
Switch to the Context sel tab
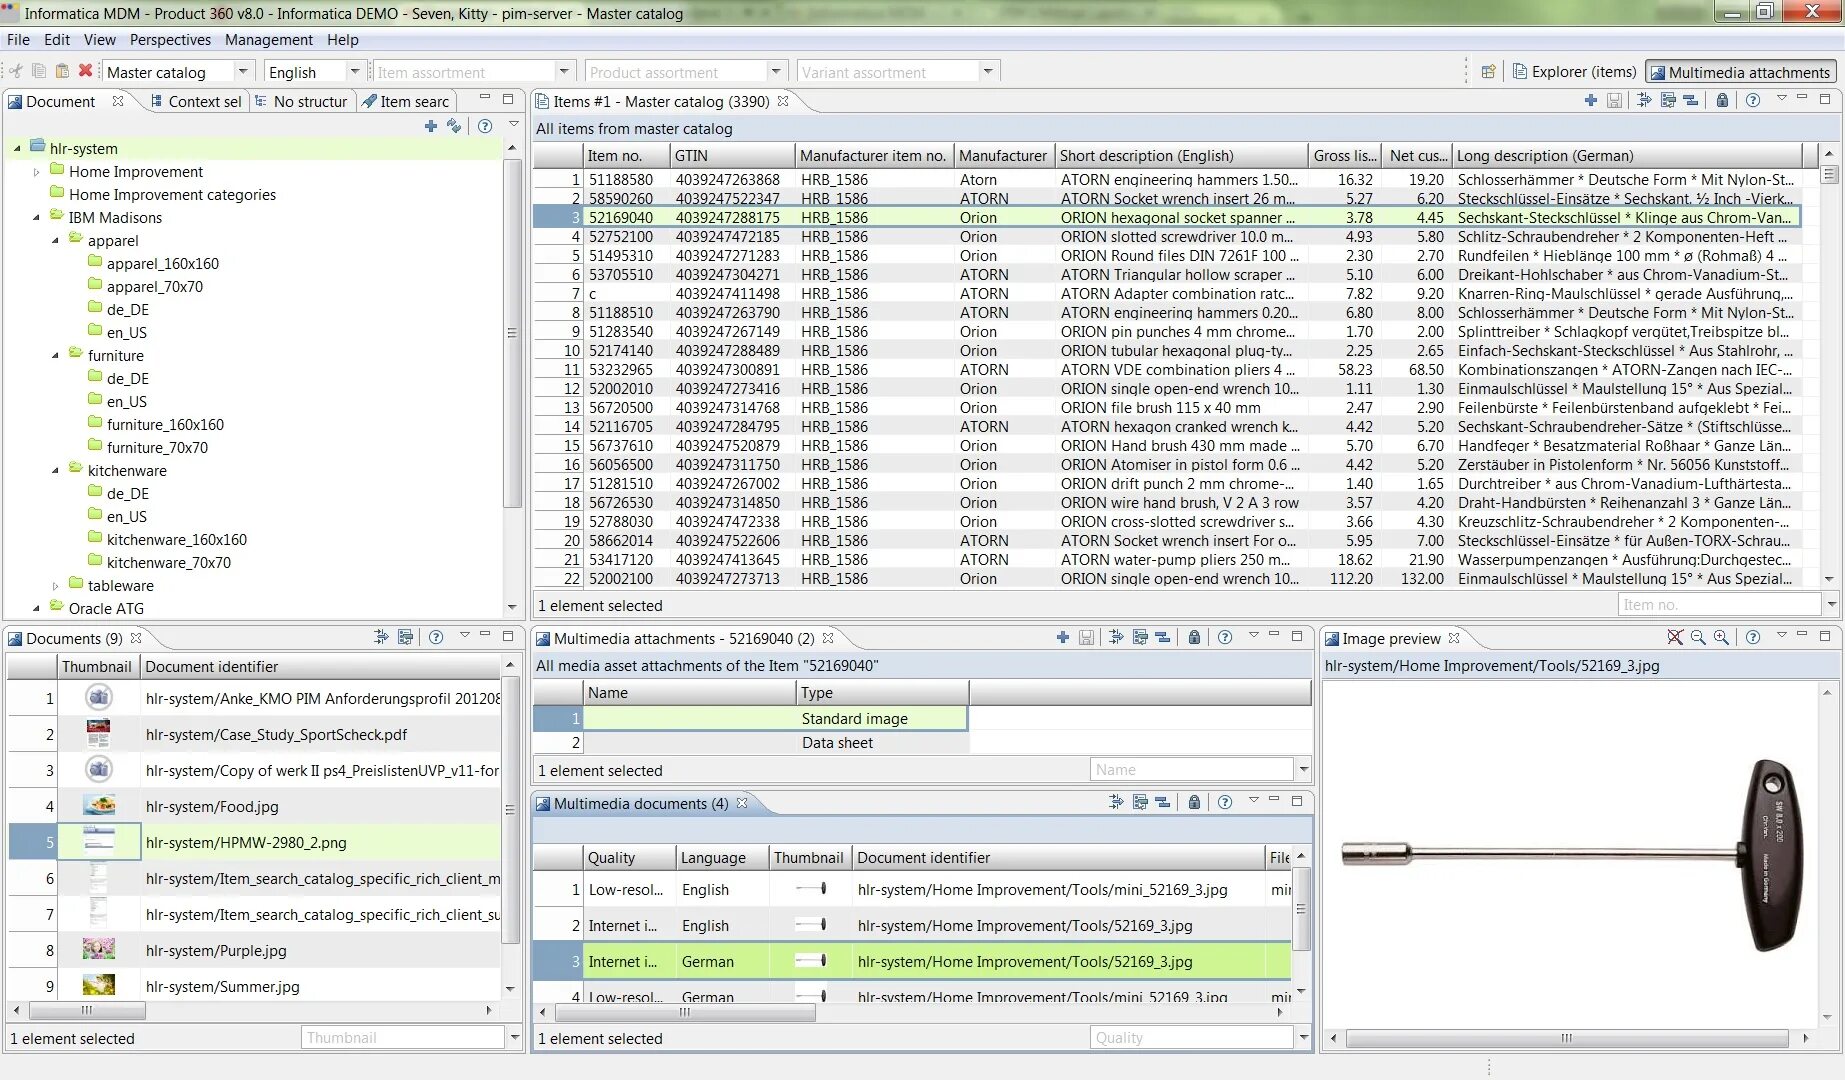click(x=195, y=101)
